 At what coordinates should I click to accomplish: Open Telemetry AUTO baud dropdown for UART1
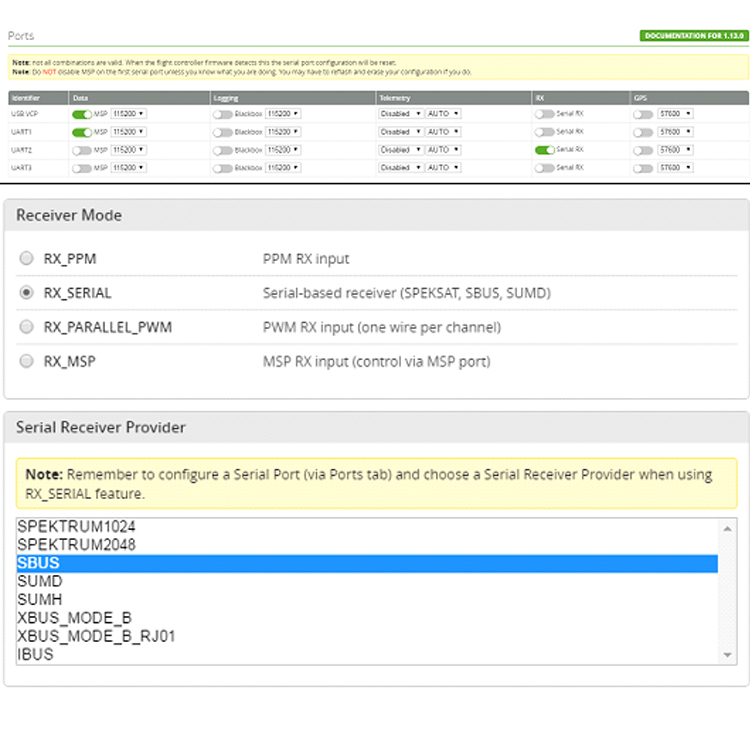443,132
